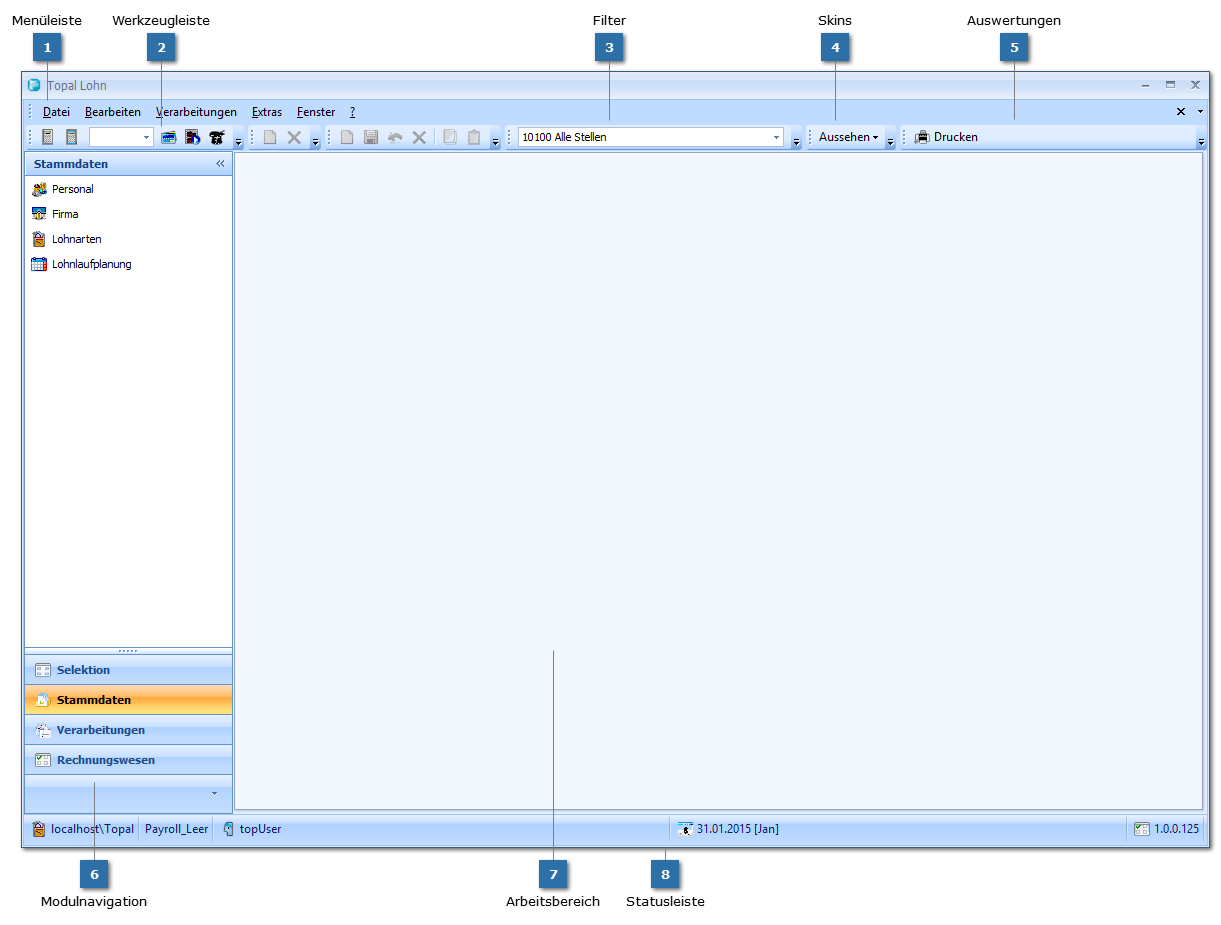Collapse the Stammdaten panel with double chevron
Viewport: 1221px width, 925px height.
pyautogui.click(x=220, y=164)
